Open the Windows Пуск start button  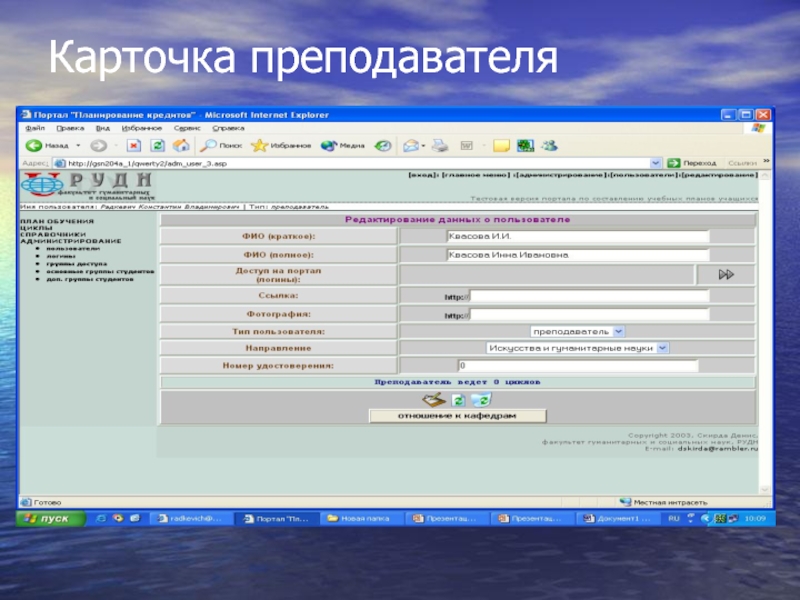[48, 519]
